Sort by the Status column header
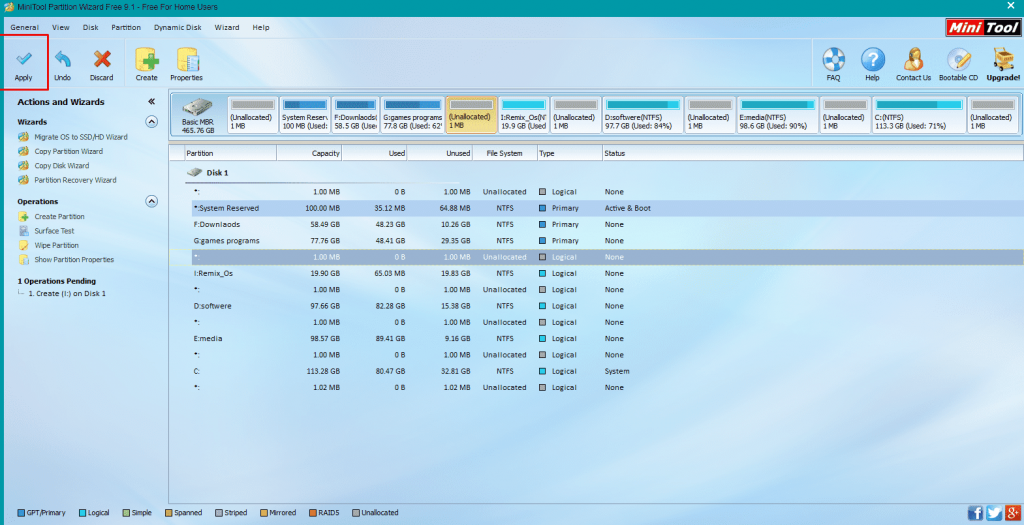 (x=812, y=153)
